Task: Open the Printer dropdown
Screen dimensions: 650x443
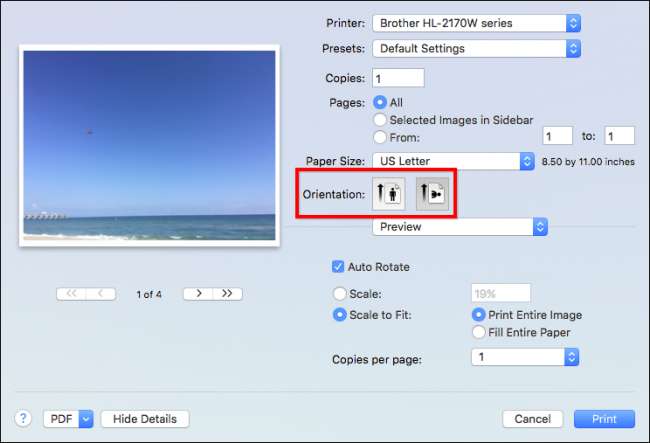Action: point(476,23)
